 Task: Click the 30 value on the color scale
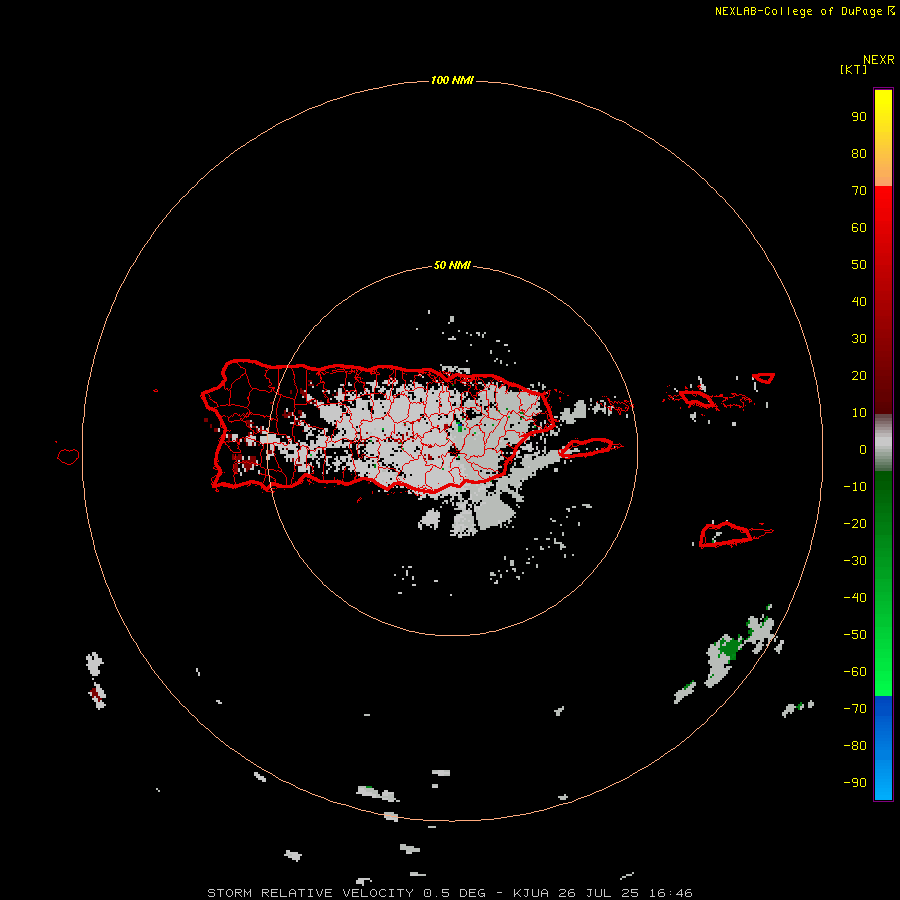pos(859,339)
